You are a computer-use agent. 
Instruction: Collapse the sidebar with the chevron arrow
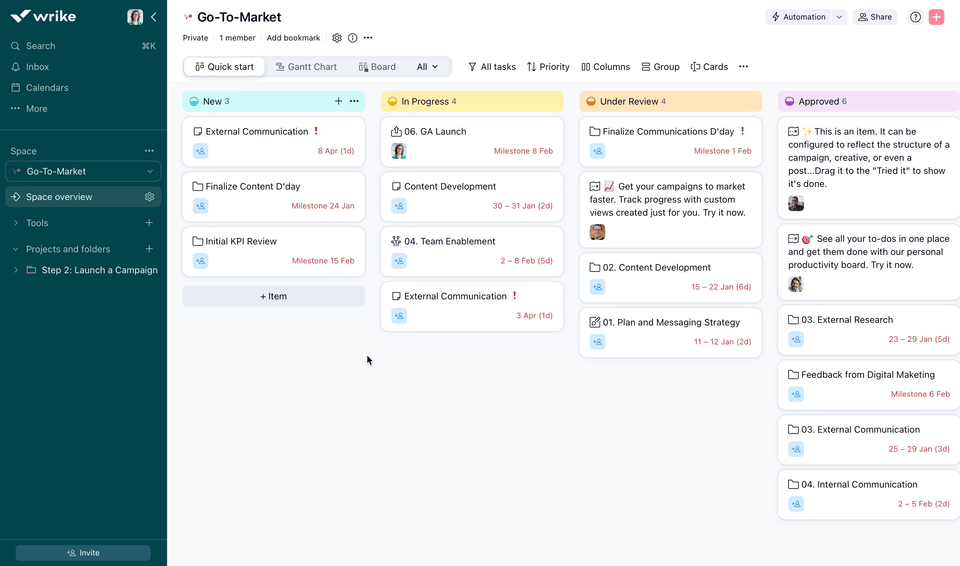click(154, 17)
